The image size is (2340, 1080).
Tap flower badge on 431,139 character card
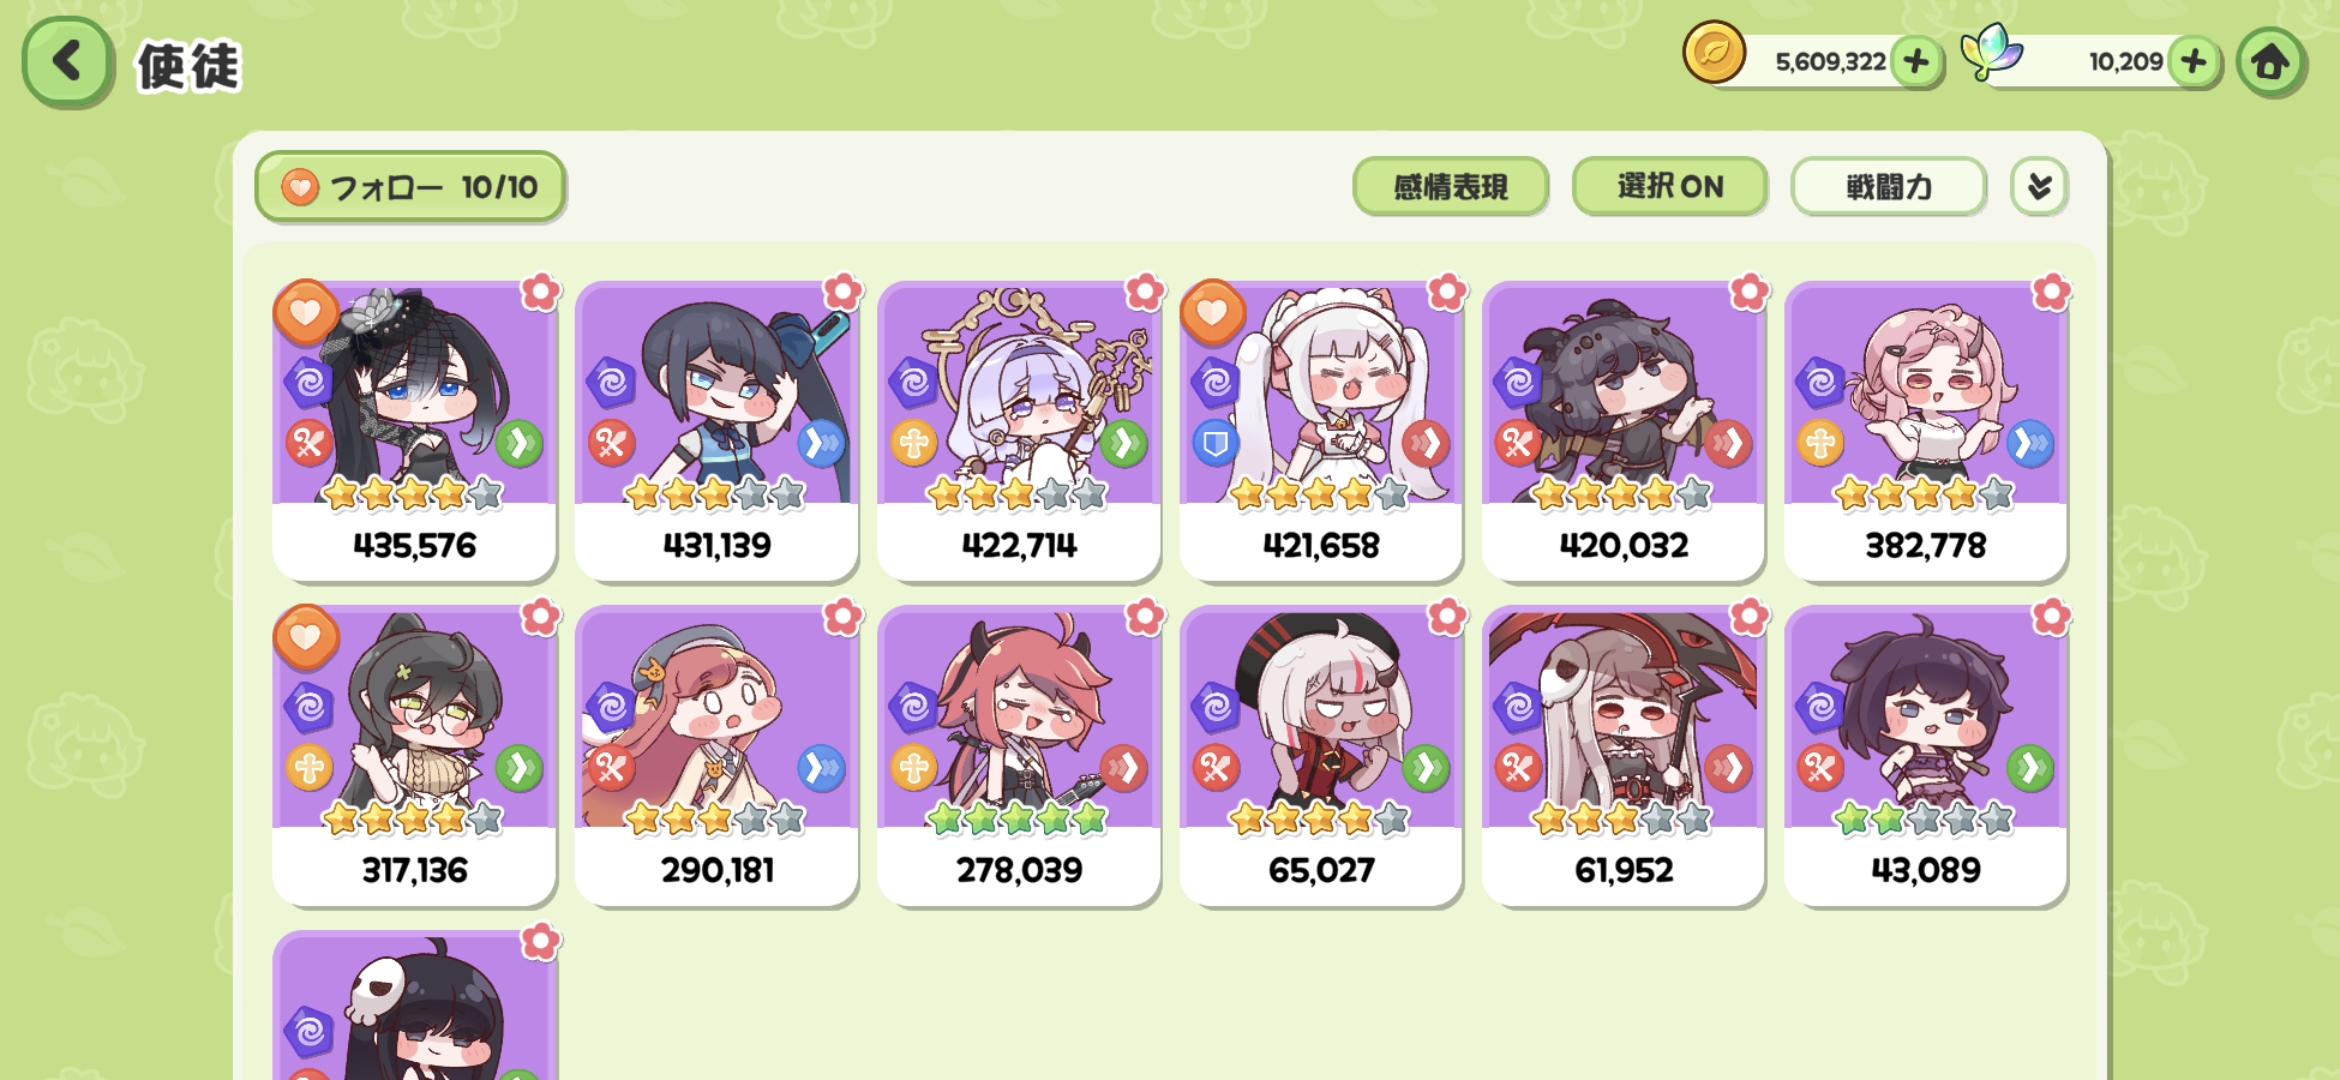[843, 292]
